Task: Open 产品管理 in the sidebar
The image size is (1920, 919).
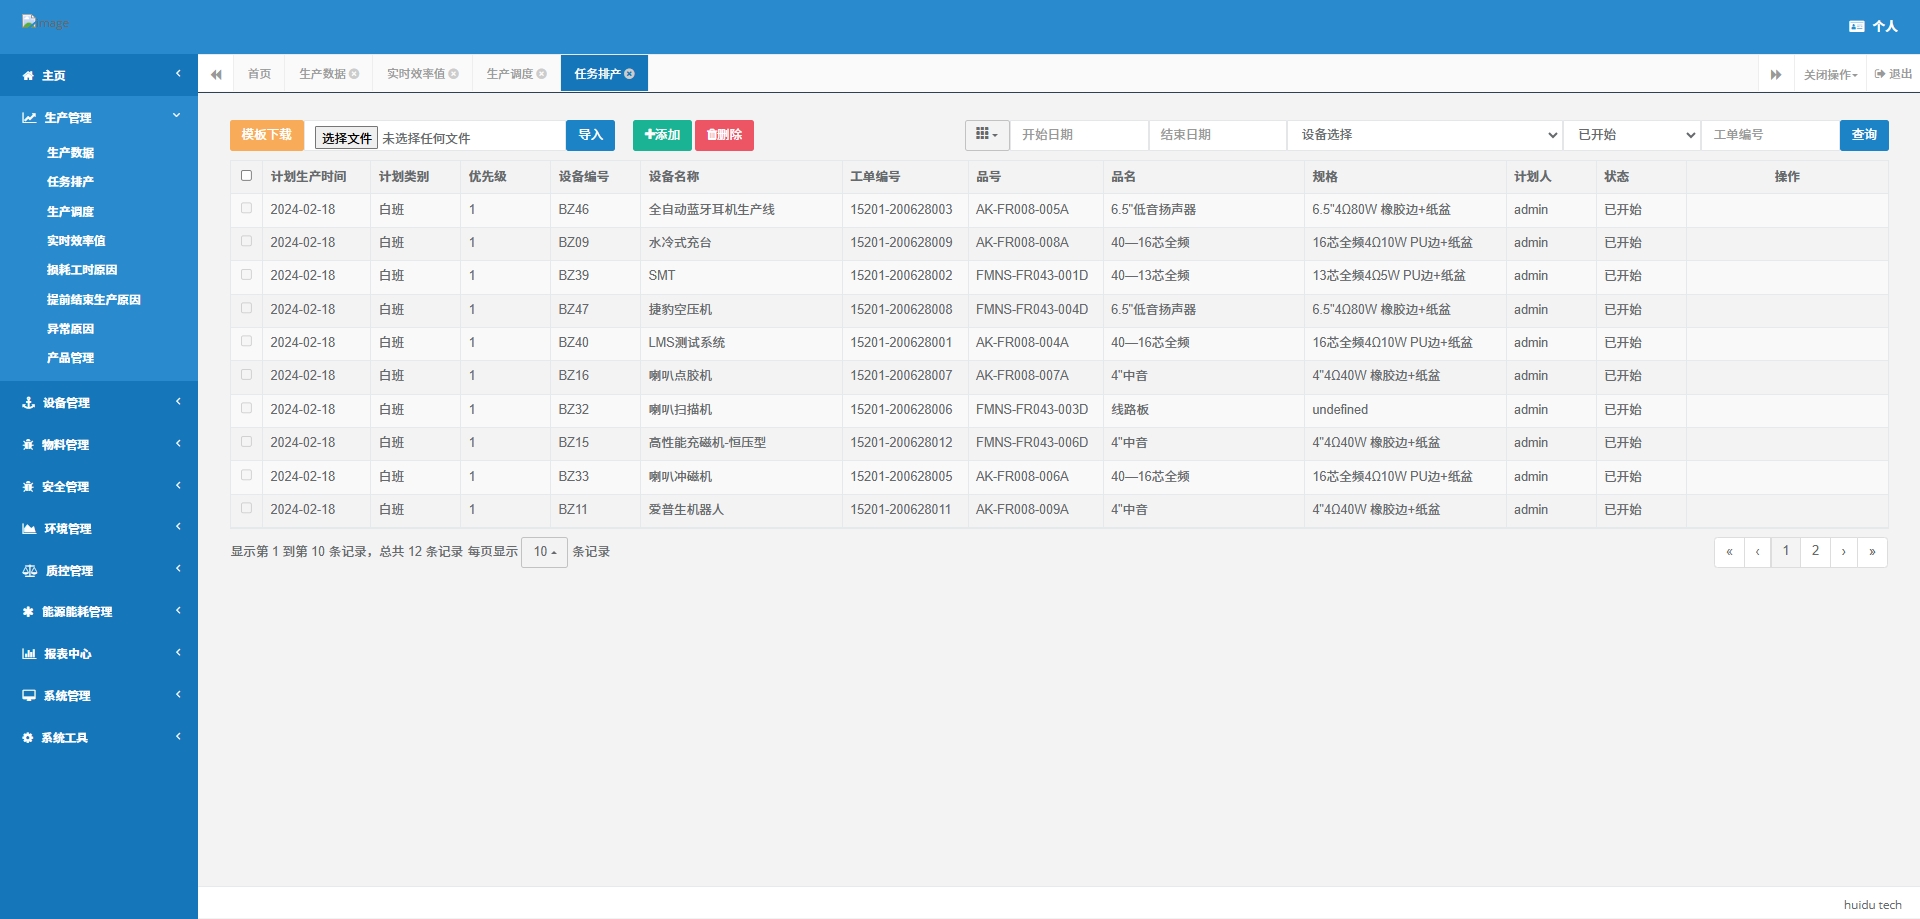Action: [70, 358]
